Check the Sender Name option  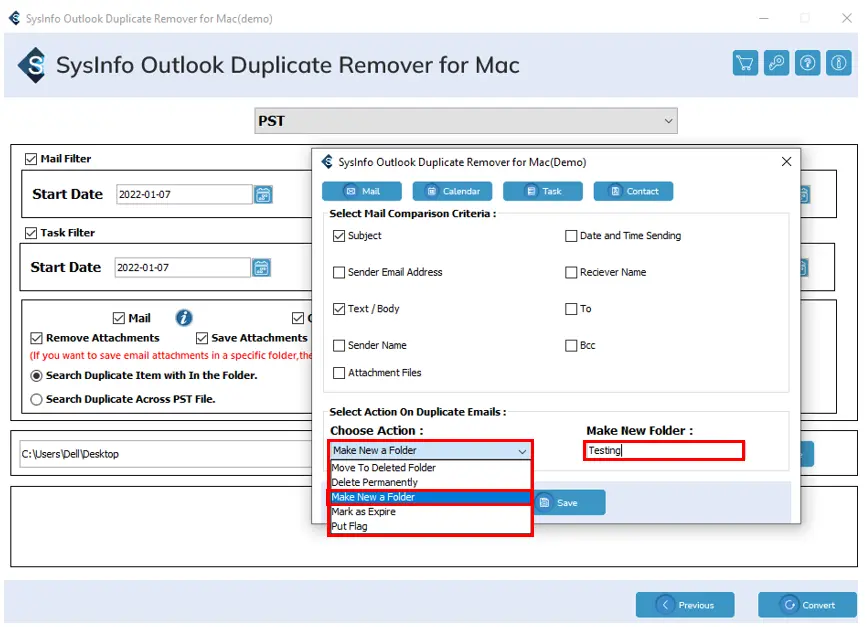pos(339,346)
